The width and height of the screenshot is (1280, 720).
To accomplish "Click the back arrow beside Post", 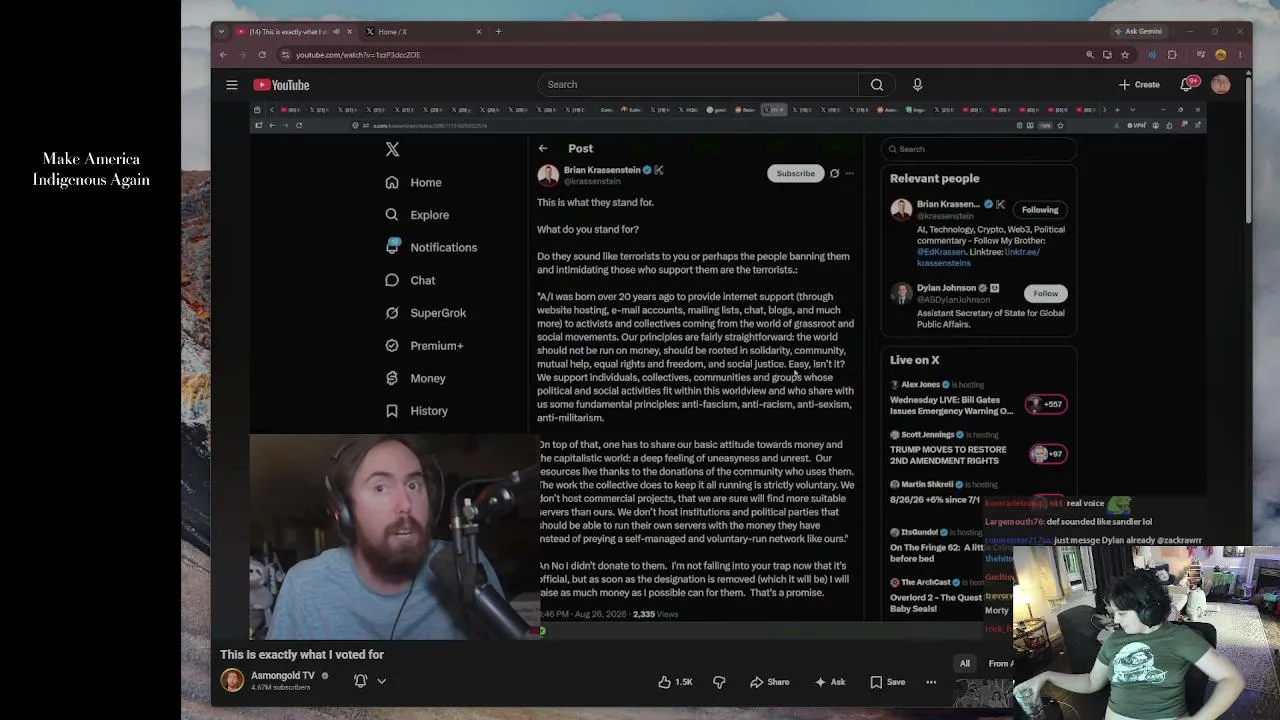I will tap(543, 149).
